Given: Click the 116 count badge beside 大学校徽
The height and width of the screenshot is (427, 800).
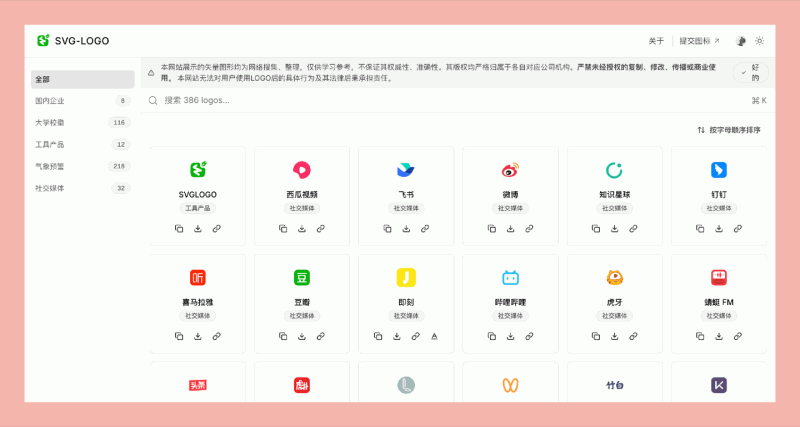Looking at the screenshot, I should 119,122.
